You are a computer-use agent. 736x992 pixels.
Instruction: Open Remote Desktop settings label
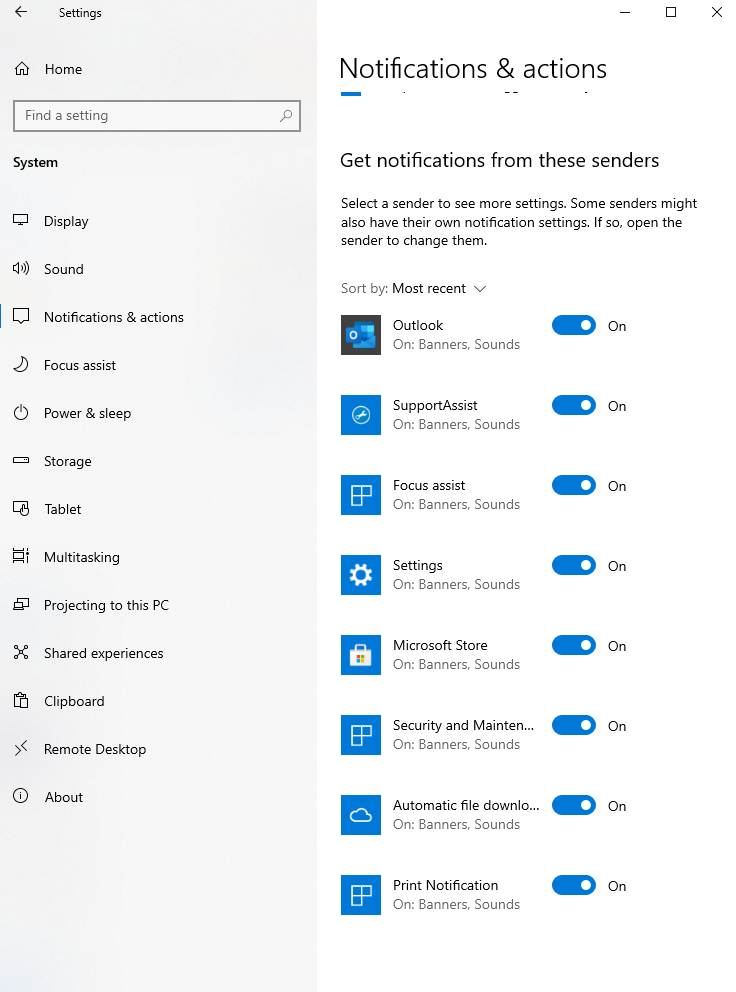pos(95,749)
